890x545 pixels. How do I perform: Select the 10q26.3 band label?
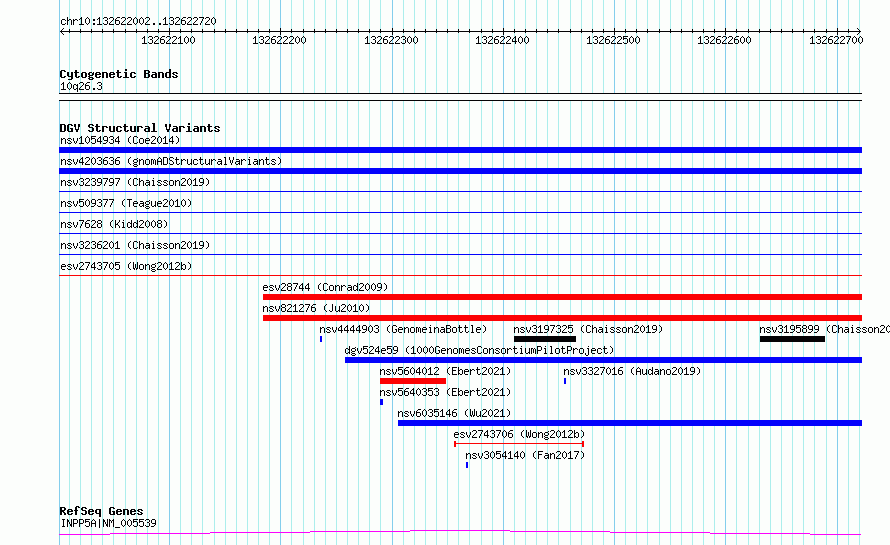(x=81, y=86)
